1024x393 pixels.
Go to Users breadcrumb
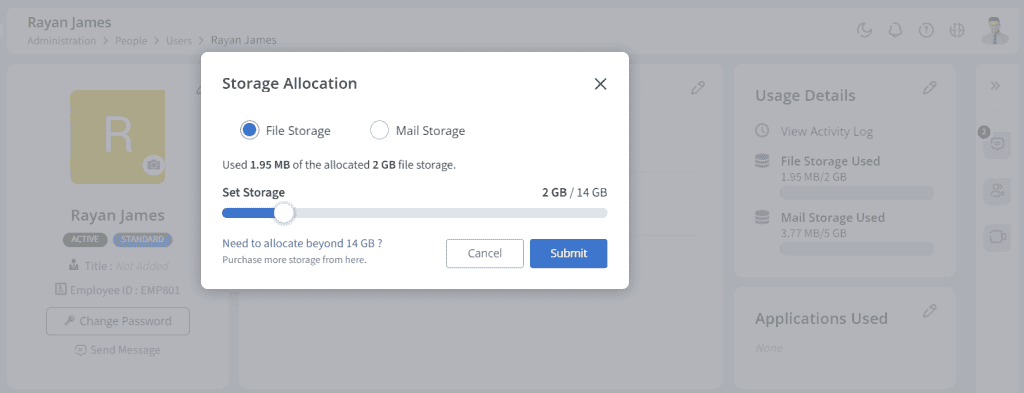pos(179,40)
